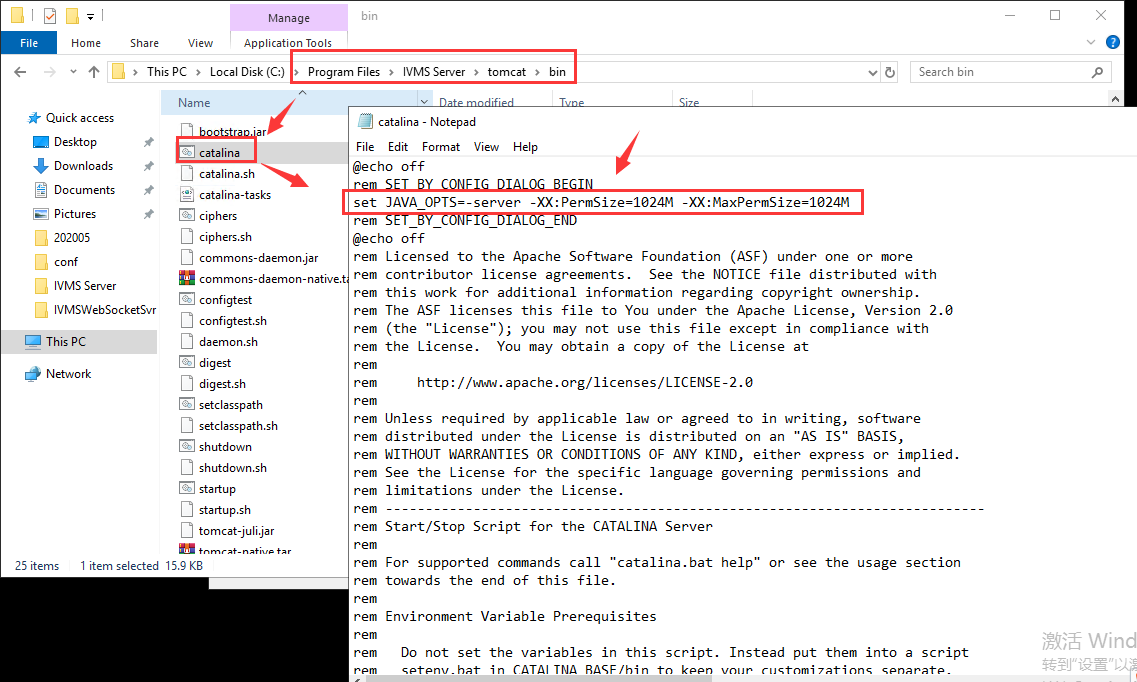The height and width of the screenshot is (682, 1137).
Task: Select the setclasspath batch file icon
Action: tap(187, 404)
